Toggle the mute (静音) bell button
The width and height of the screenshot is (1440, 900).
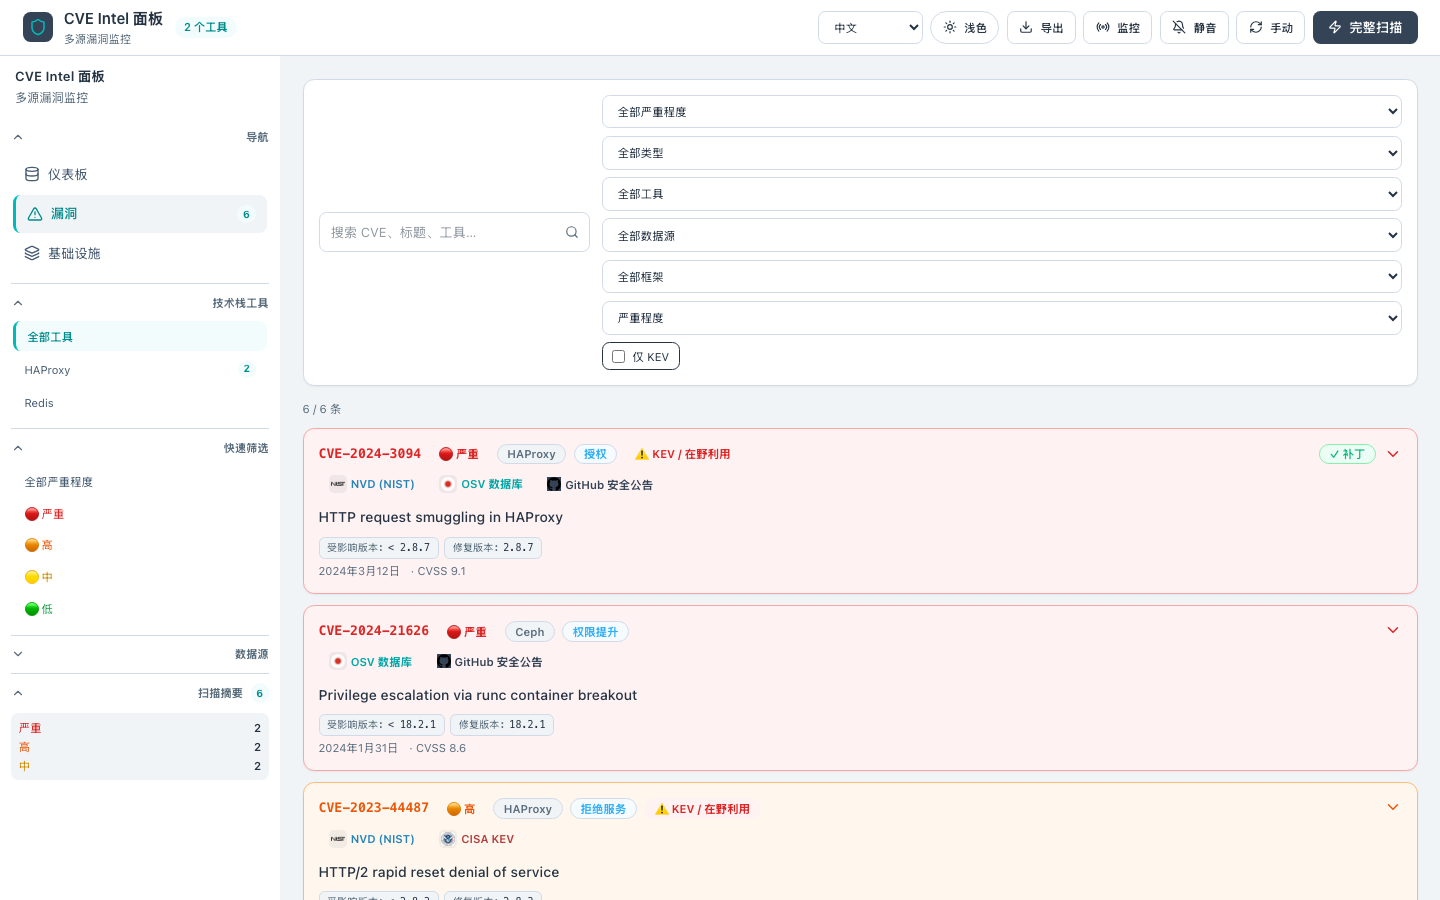(x=1194, y=28)
